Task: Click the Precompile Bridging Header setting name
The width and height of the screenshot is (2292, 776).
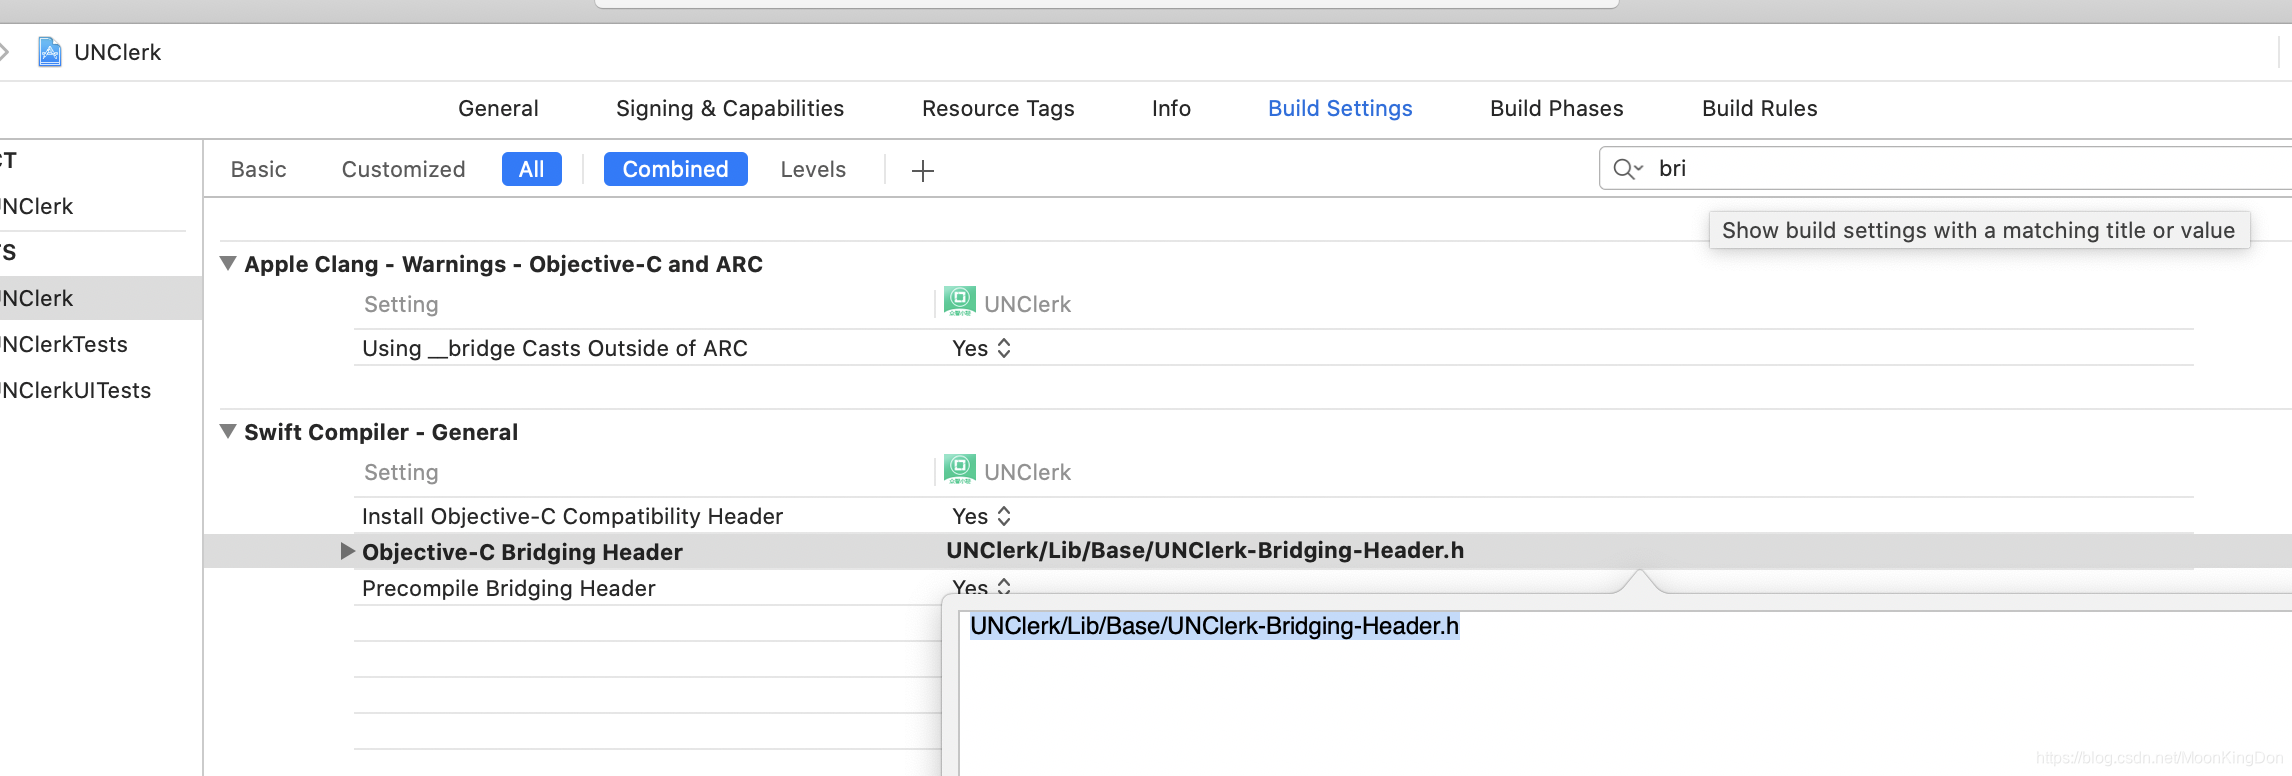Action: click(509, 588)
